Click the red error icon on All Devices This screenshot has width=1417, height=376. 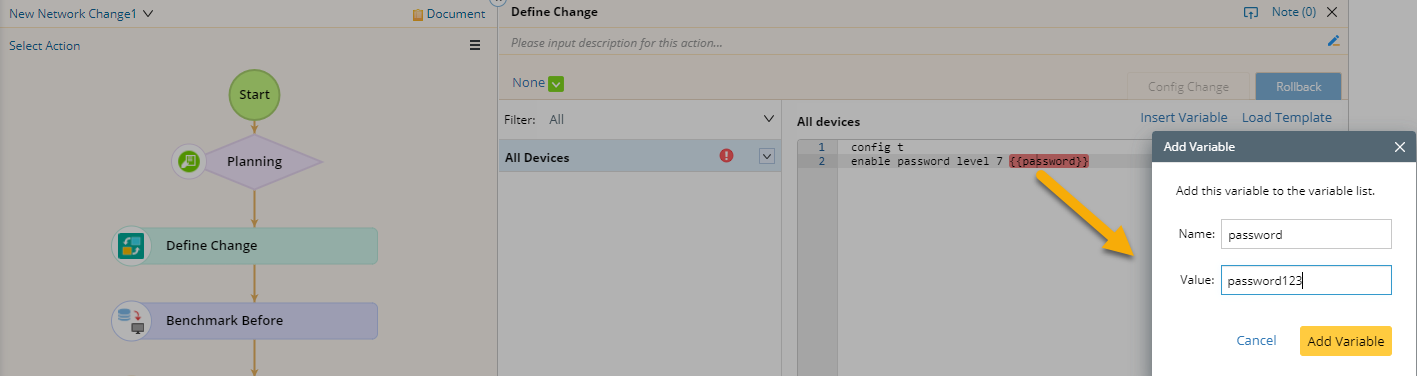point(727,156)
